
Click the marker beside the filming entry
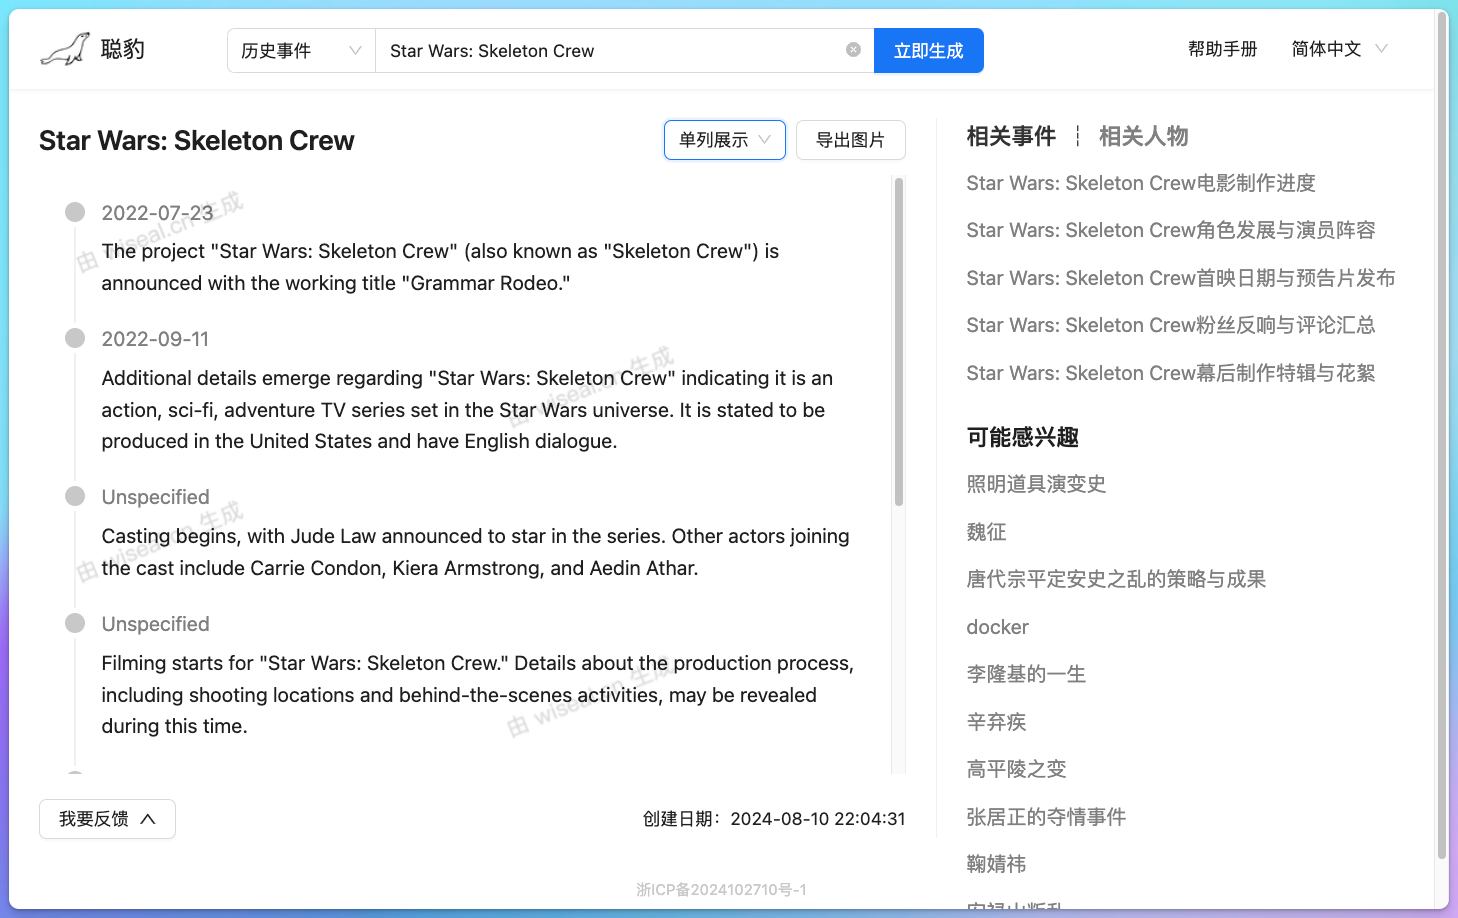tap(75, 623)
